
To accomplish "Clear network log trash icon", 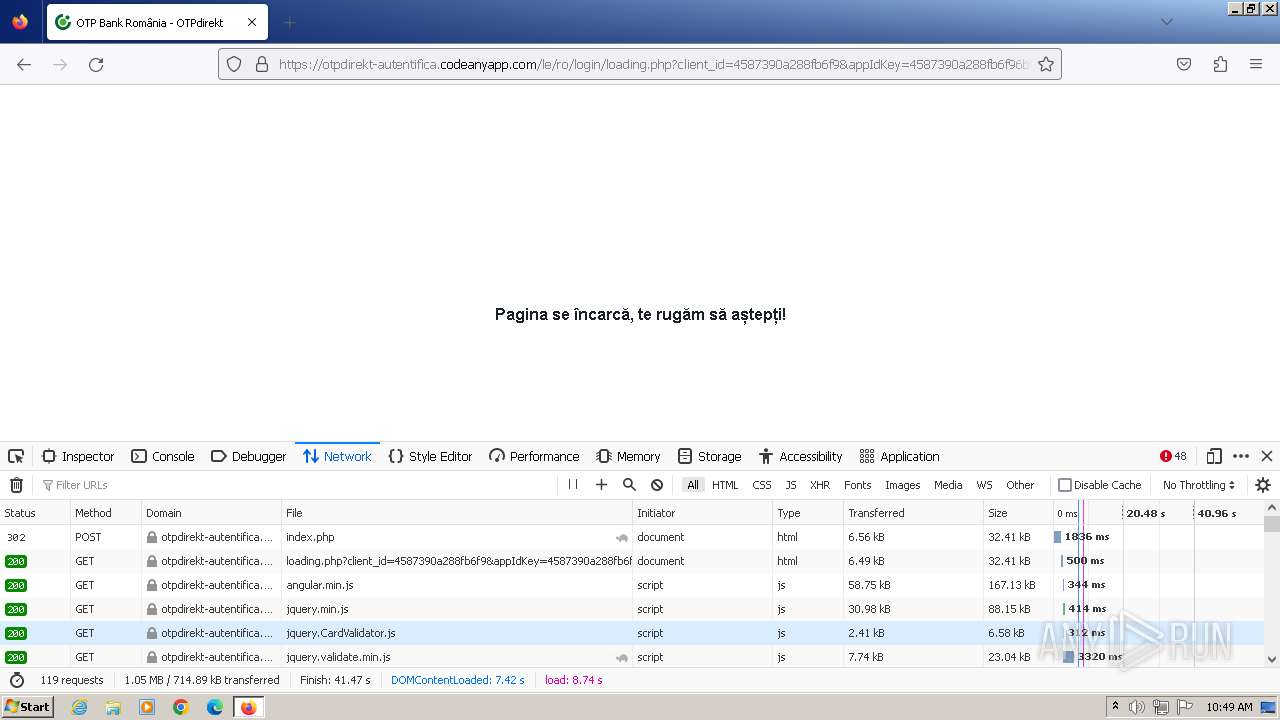I will 16,485.
